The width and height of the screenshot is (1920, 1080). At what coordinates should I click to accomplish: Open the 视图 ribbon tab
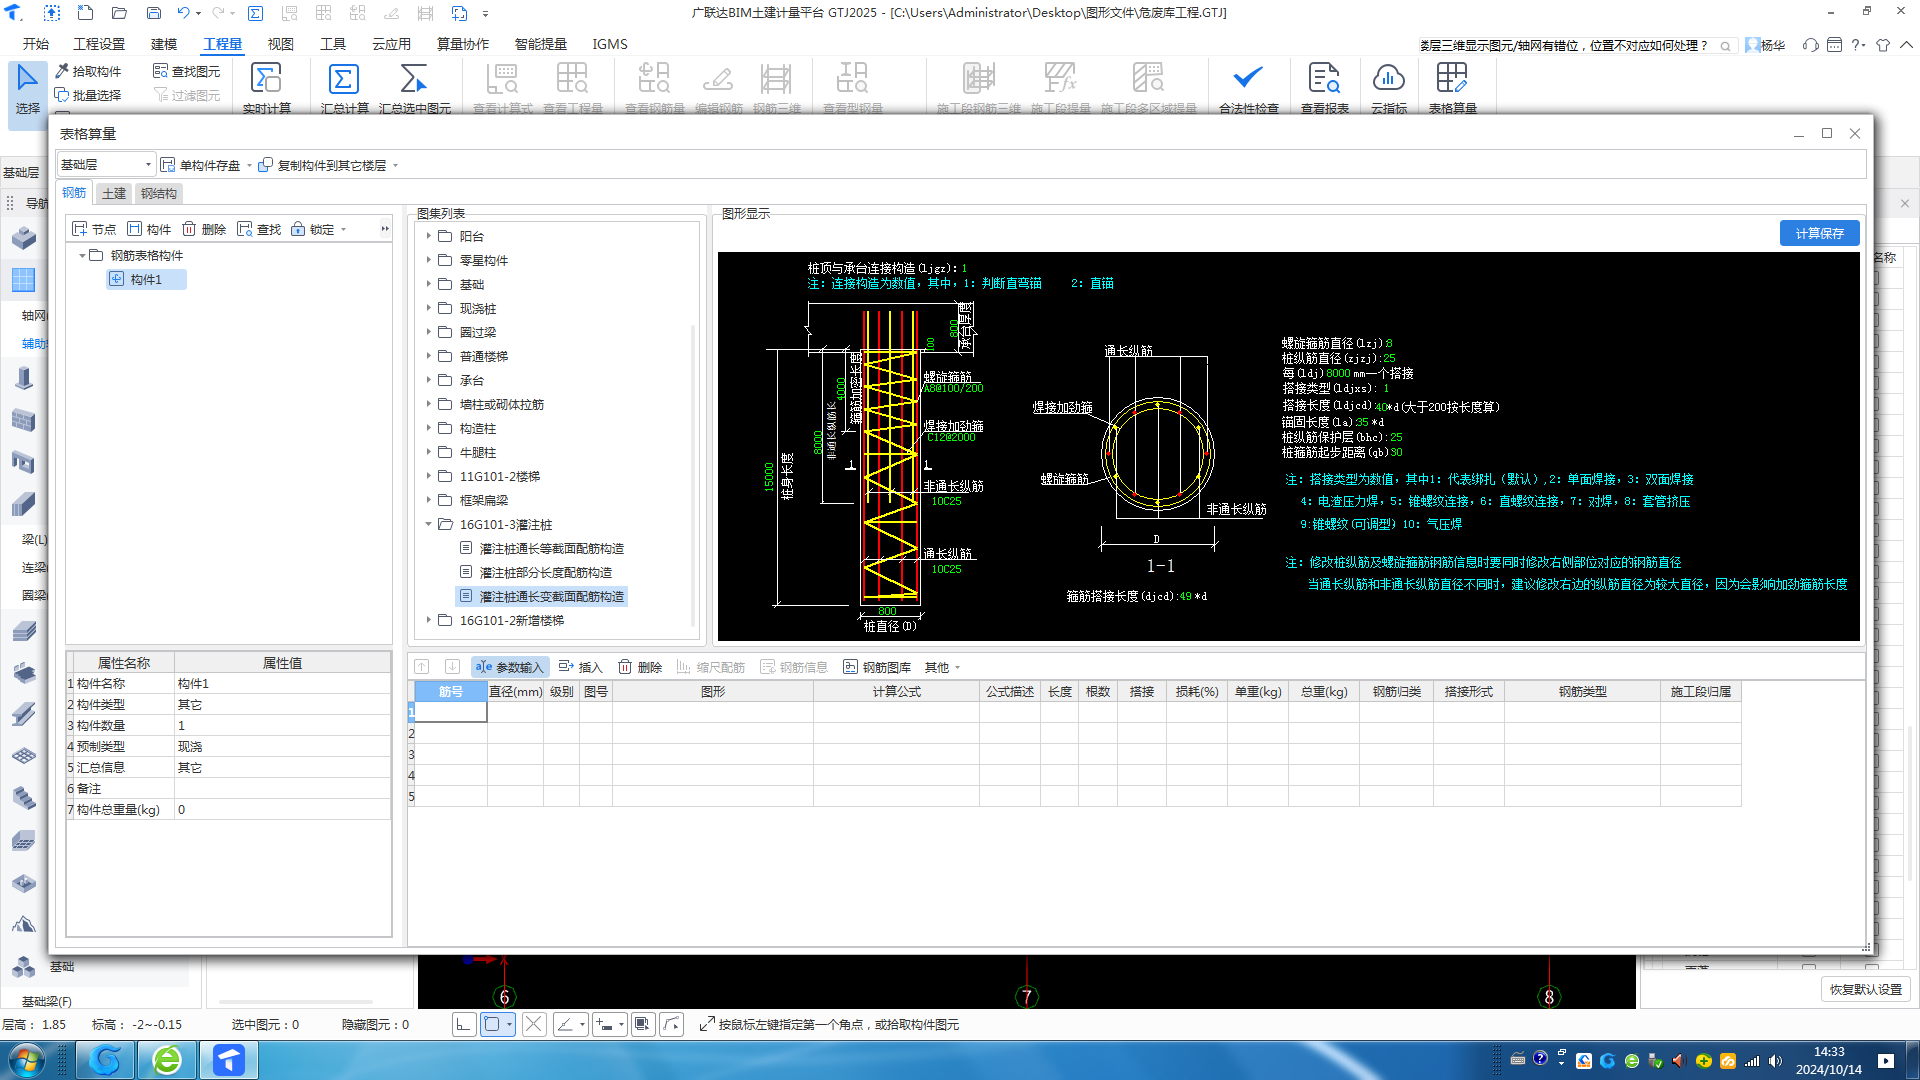(281, 44)
